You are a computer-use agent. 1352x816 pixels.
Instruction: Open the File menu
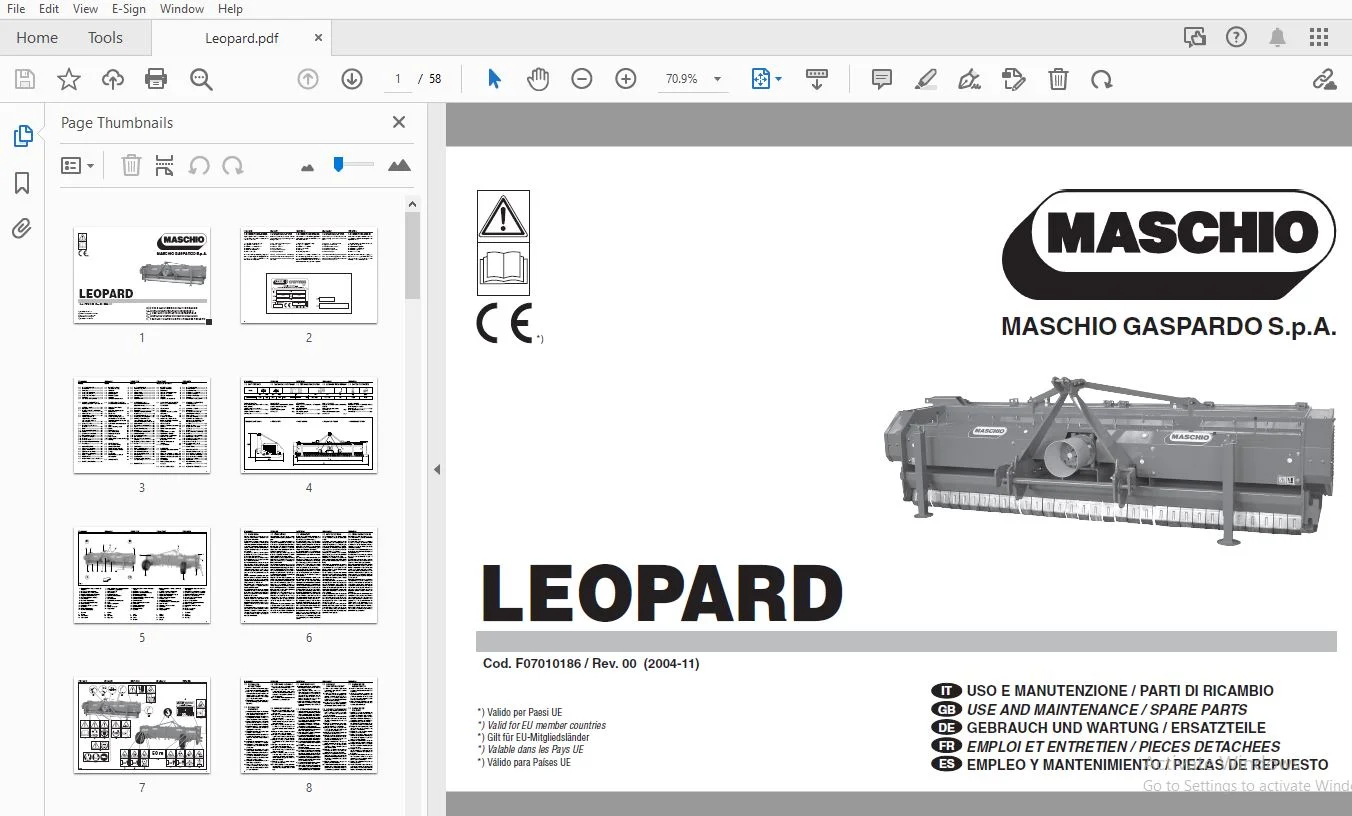point(16,9)
